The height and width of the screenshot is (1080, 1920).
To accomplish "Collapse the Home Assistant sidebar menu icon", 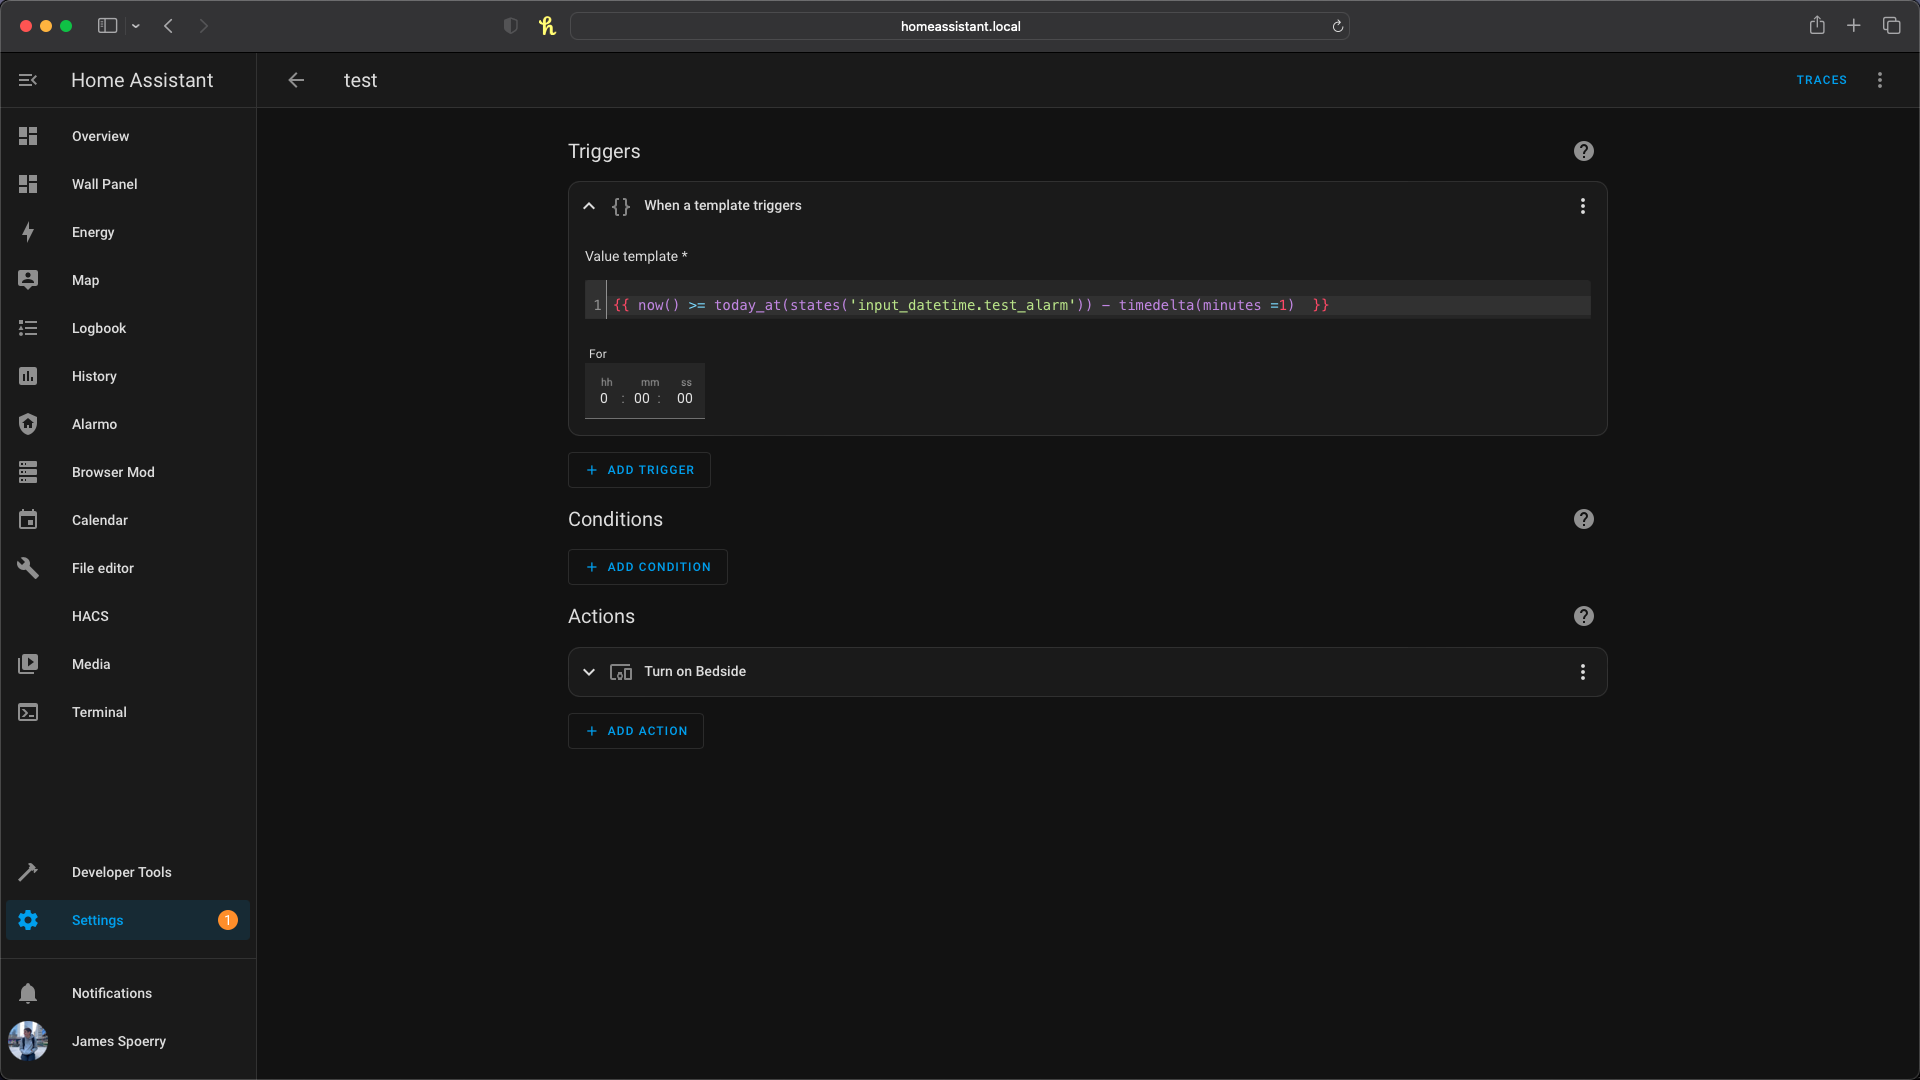I will coord(28,80).
